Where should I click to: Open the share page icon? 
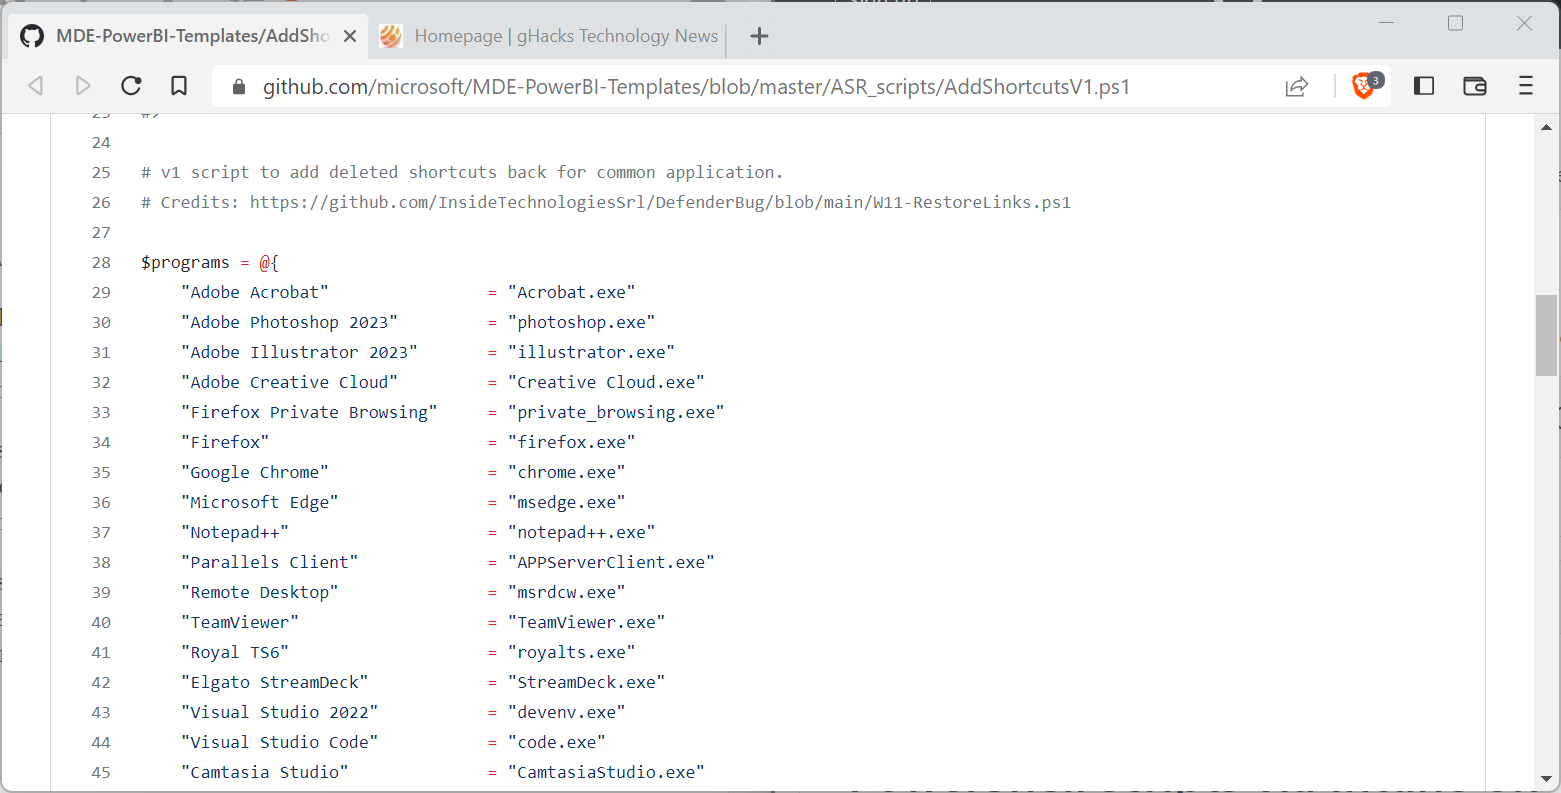point(1297,87)
